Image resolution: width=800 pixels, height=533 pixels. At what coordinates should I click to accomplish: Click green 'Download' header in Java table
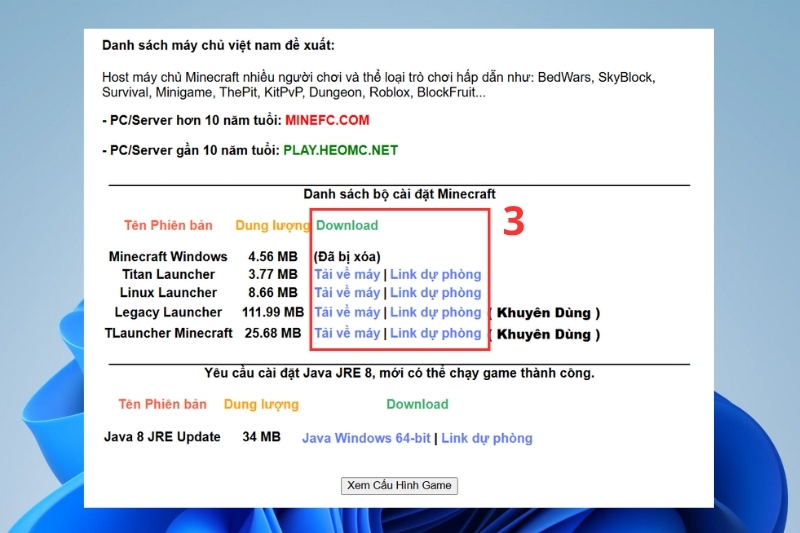point(417,404)
